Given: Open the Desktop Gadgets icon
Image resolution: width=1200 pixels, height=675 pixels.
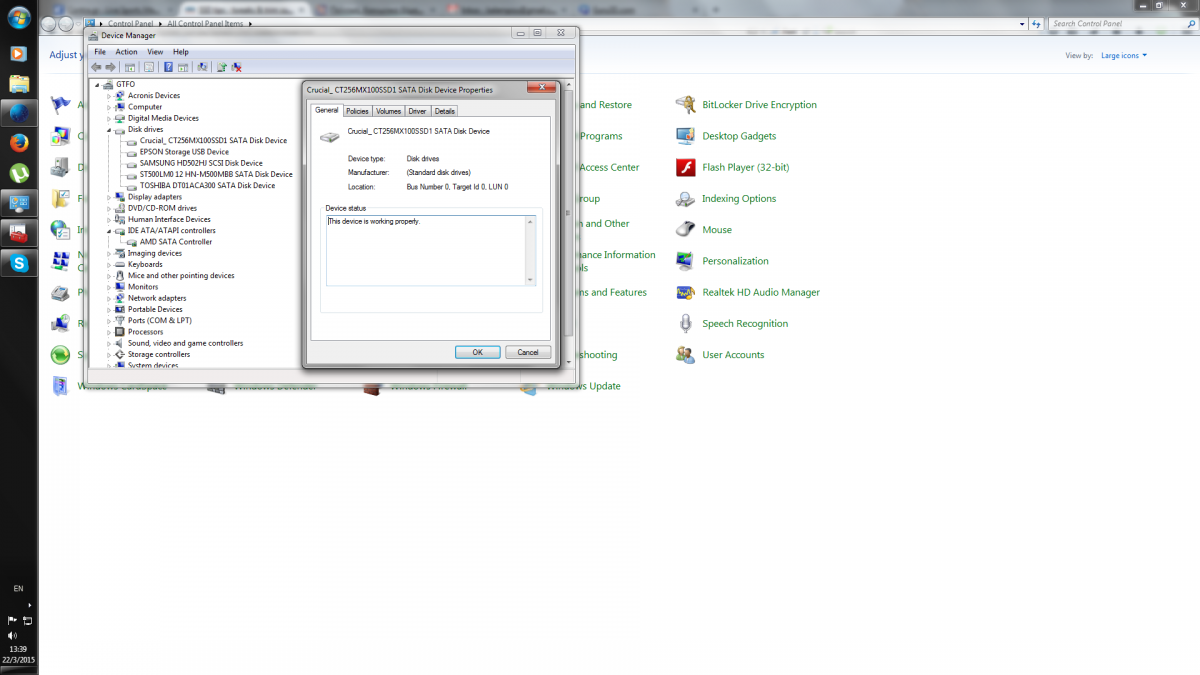Looking at the screenshot, I should [685, 136].
